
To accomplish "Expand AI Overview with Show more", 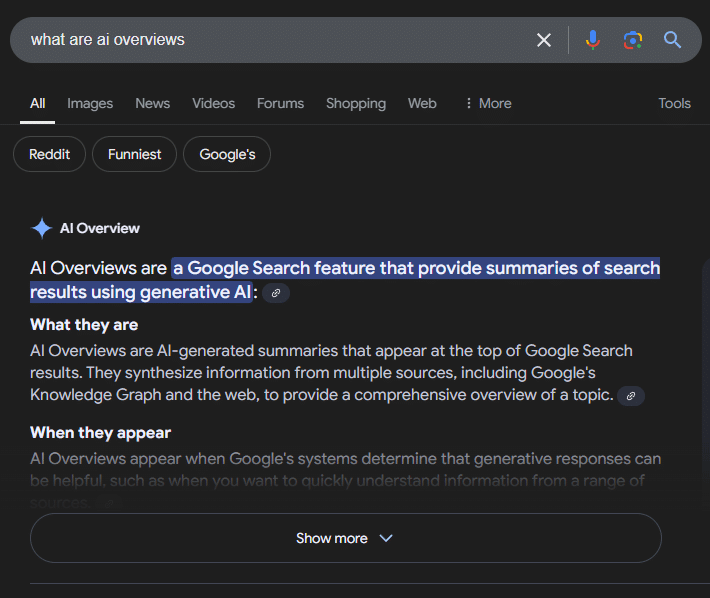I will (x=345, y=538).
